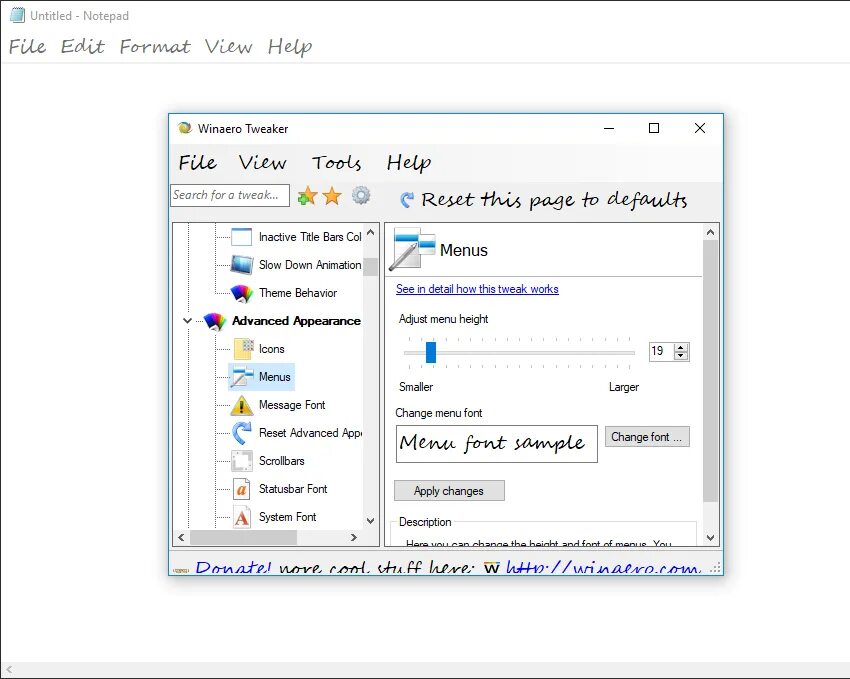The image size is (850, 679).
Task: Click tree horizontal scroll right arrow
Action: click(x=354, y=538)
